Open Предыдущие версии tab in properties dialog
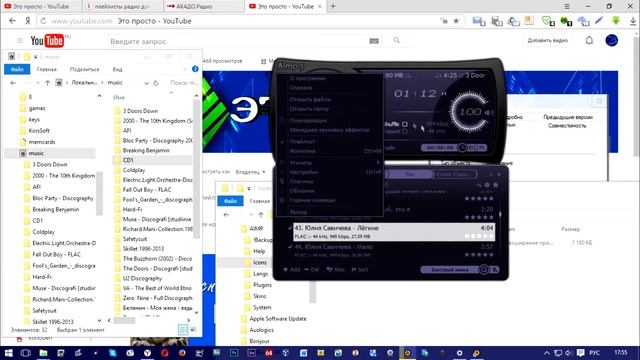 [x=568, y=117]
